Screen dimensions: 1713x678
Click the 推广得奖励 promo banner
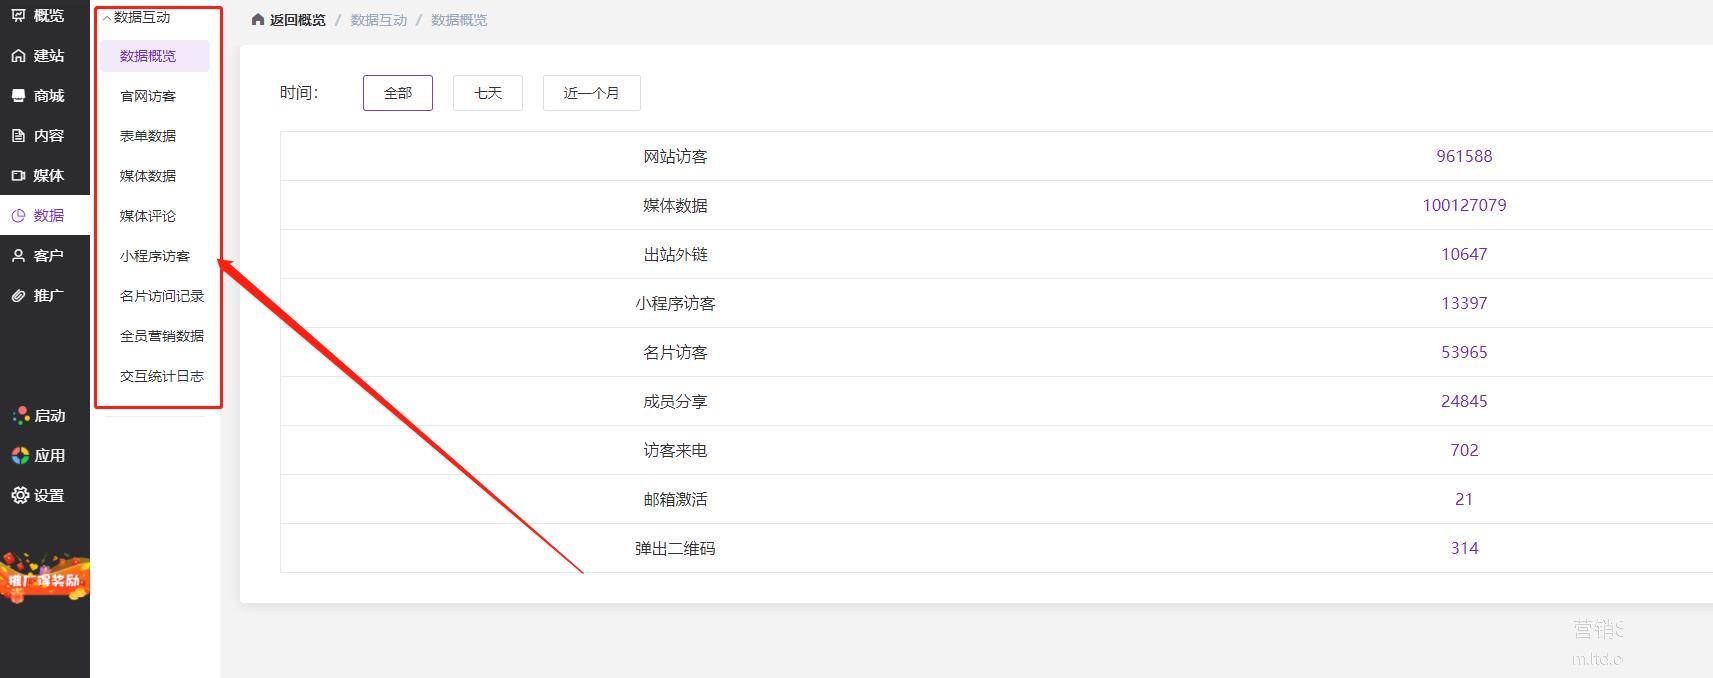pyautogui.click(x=44, y=579)
